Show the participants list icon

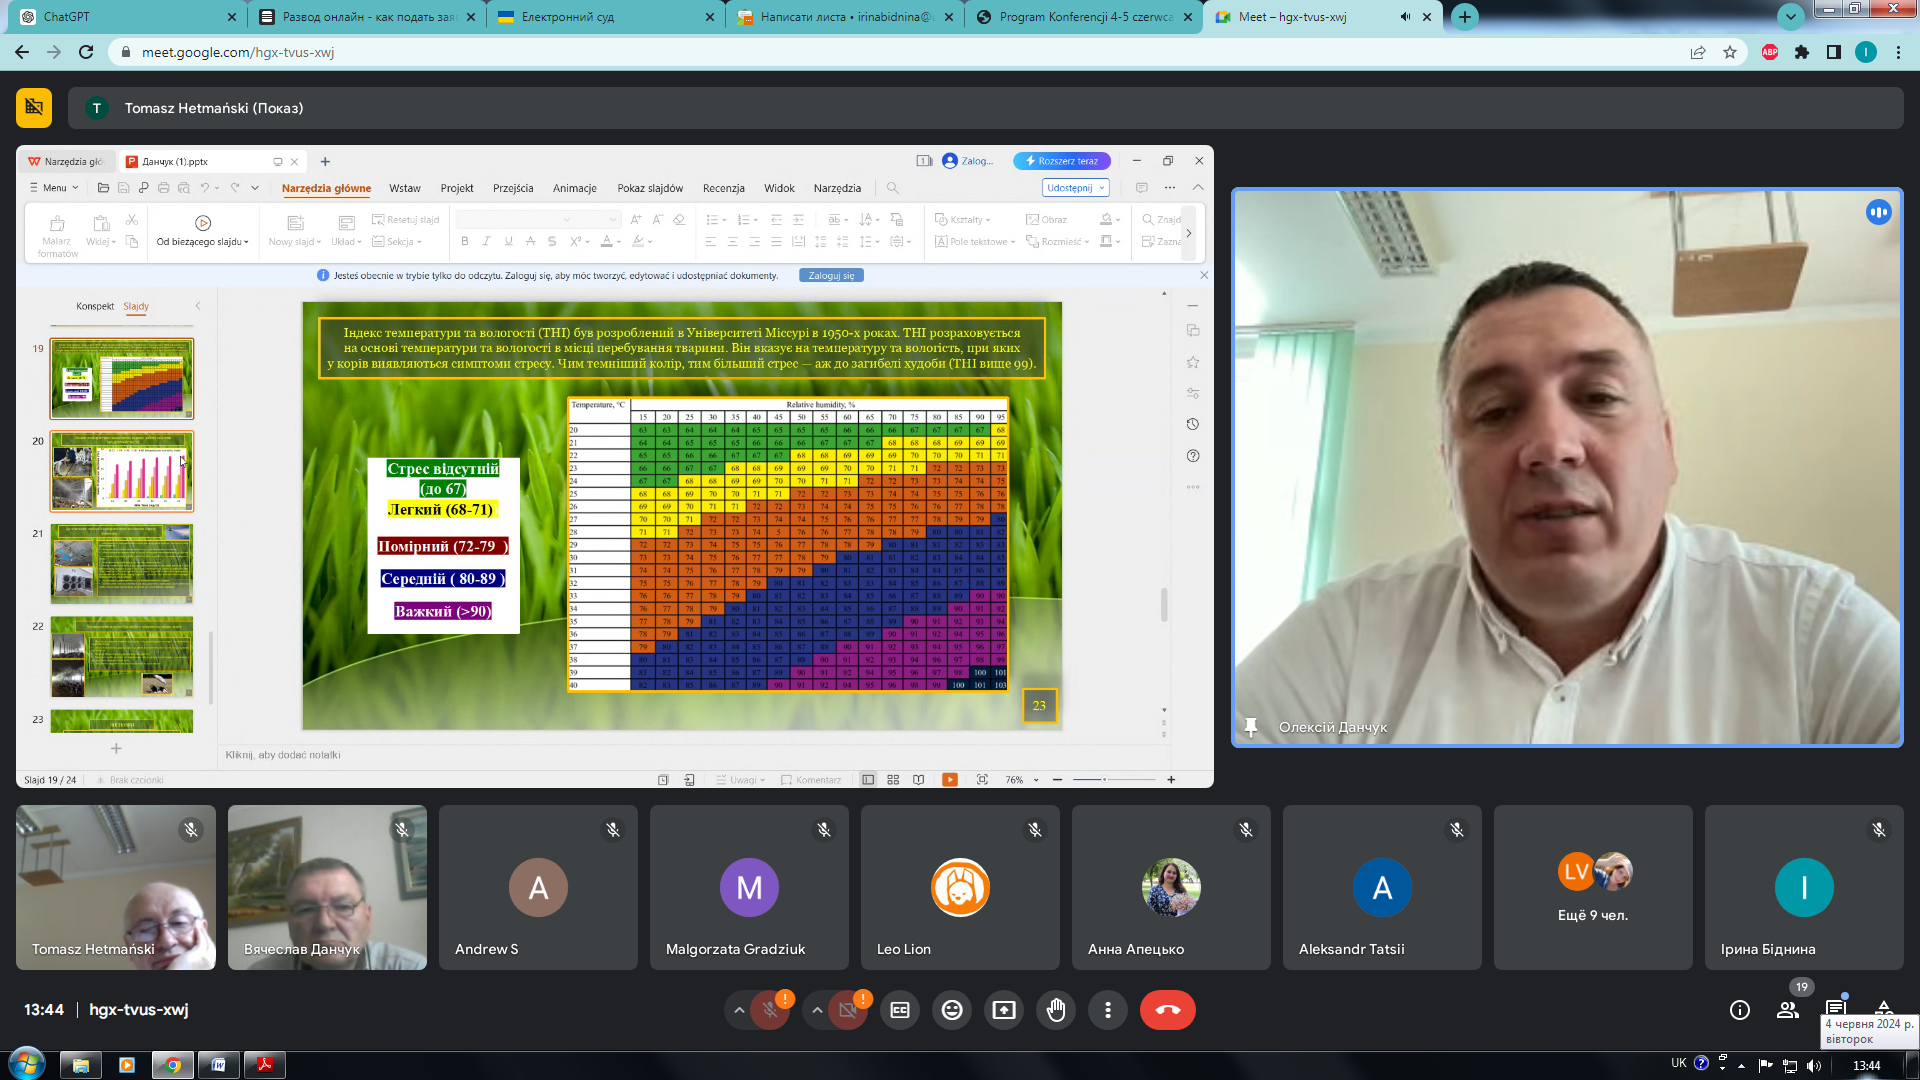point(1788,1010)
